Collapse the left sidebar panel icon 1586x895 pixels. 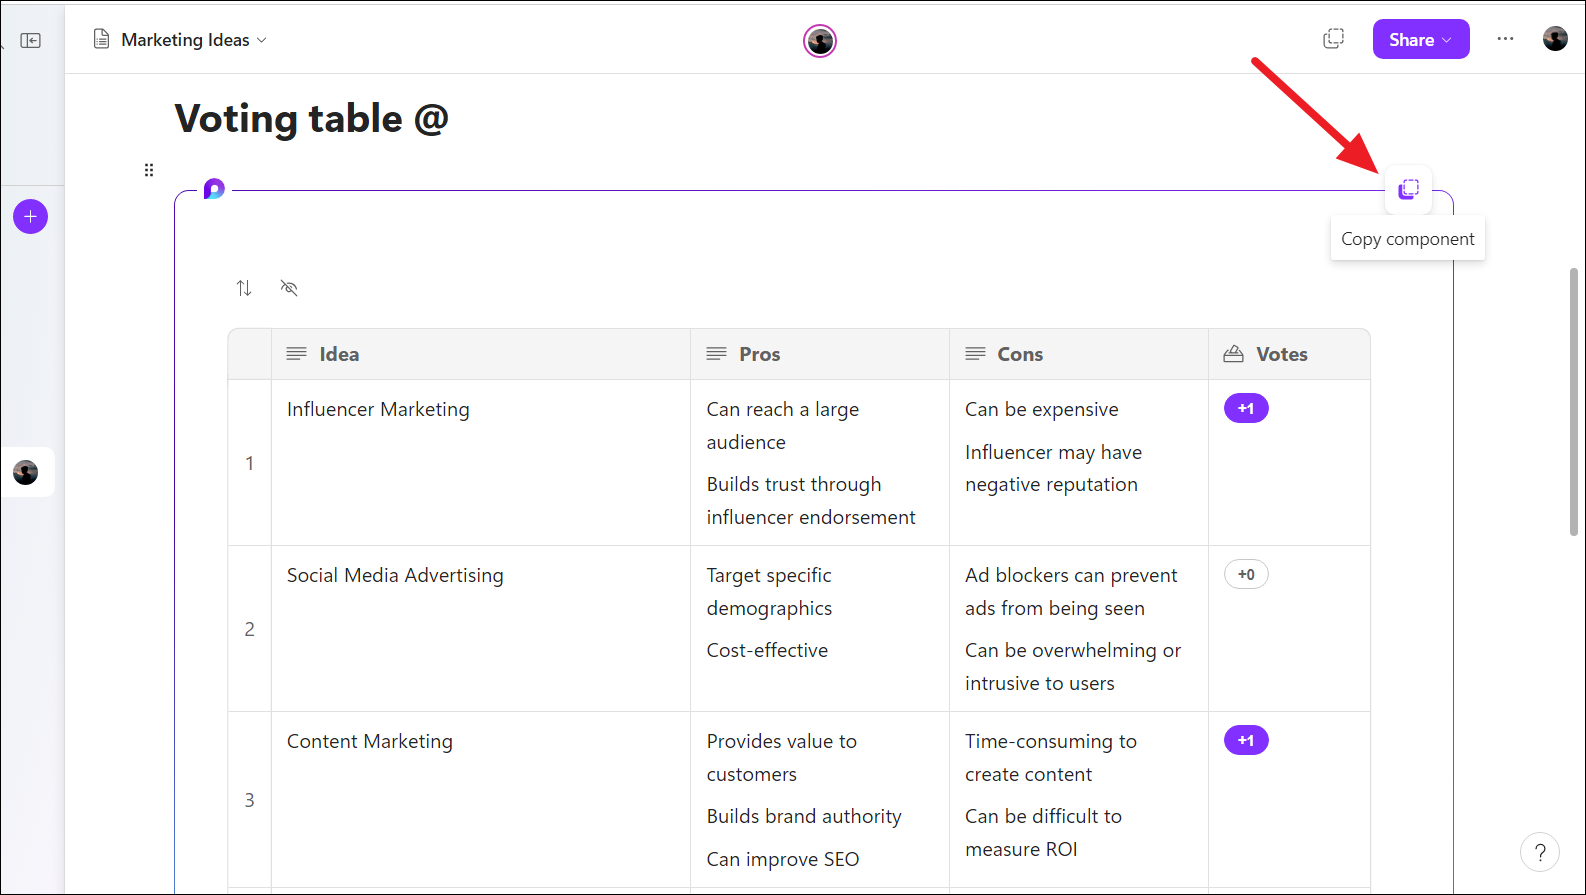pyautogui.click(x=31, y=40)
